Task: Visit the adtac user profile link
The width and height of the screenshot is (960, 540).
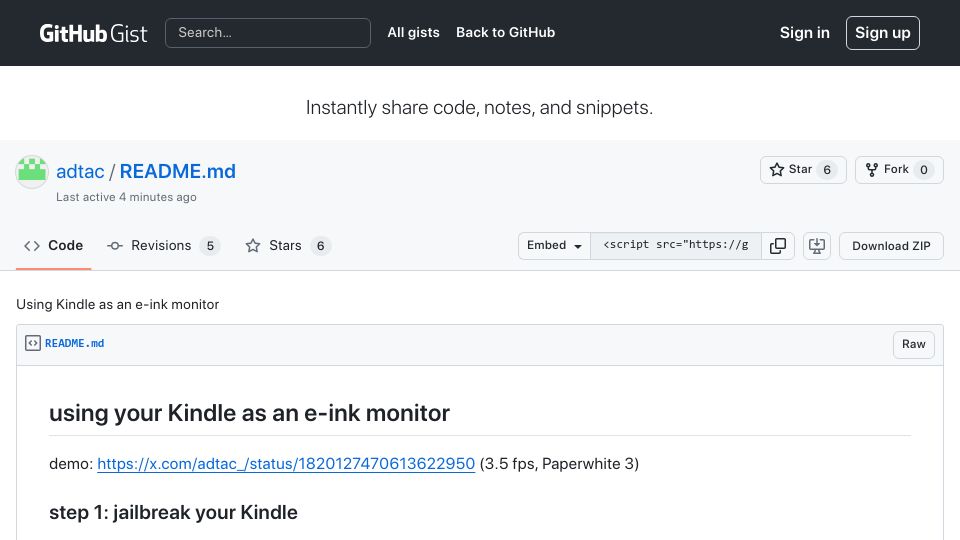Action: click(80, 171)
